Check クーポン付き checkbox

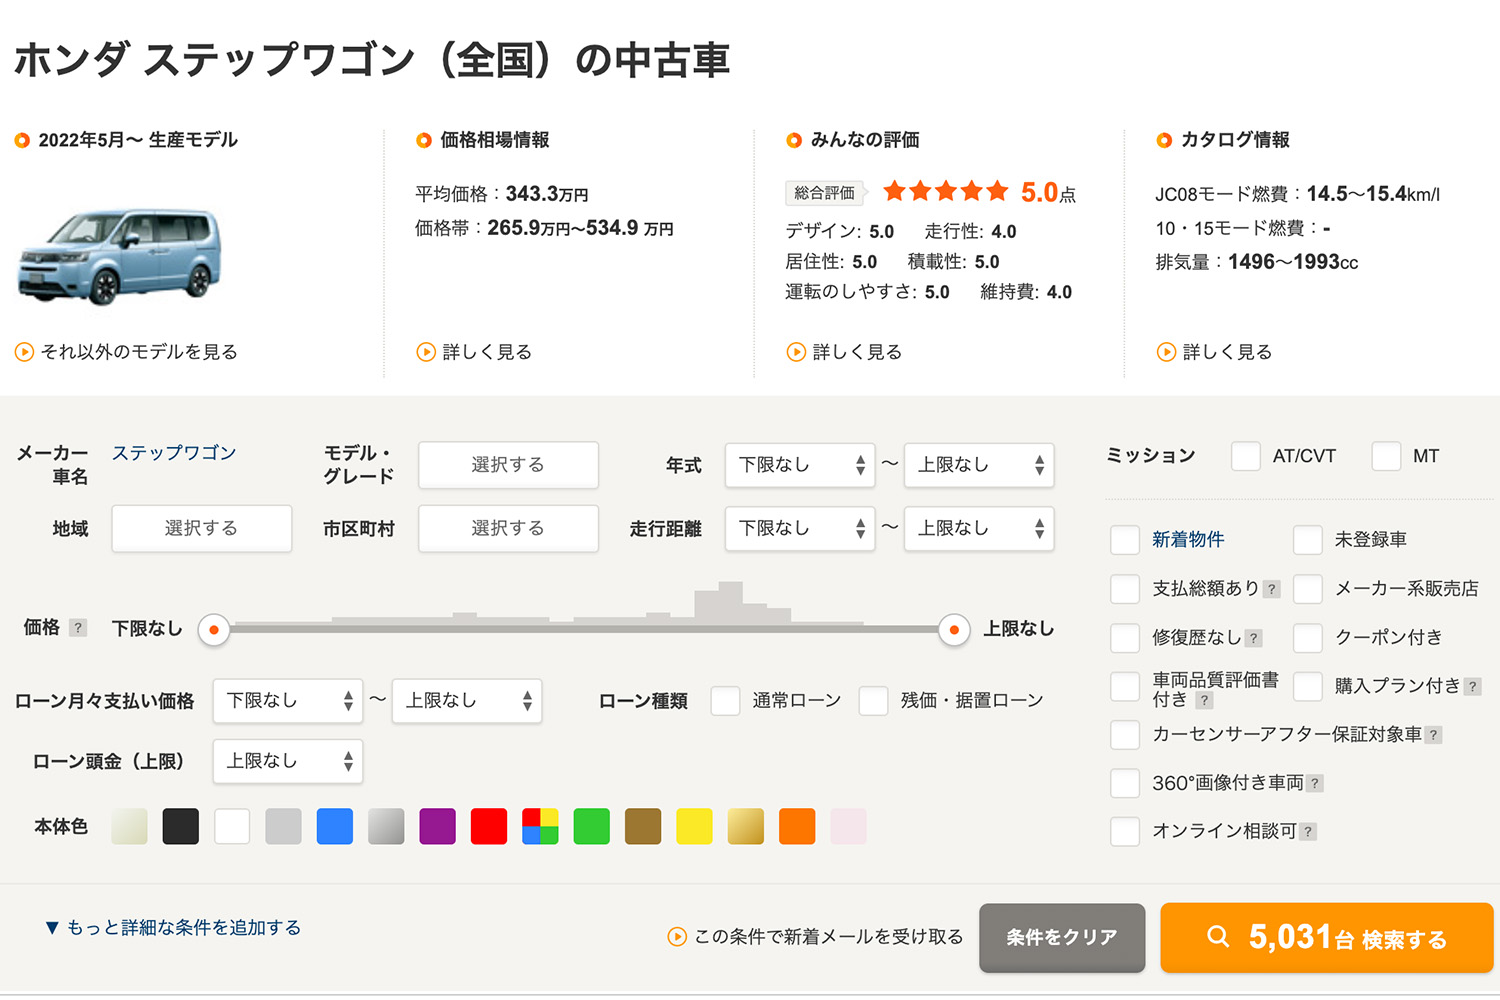1308,638
